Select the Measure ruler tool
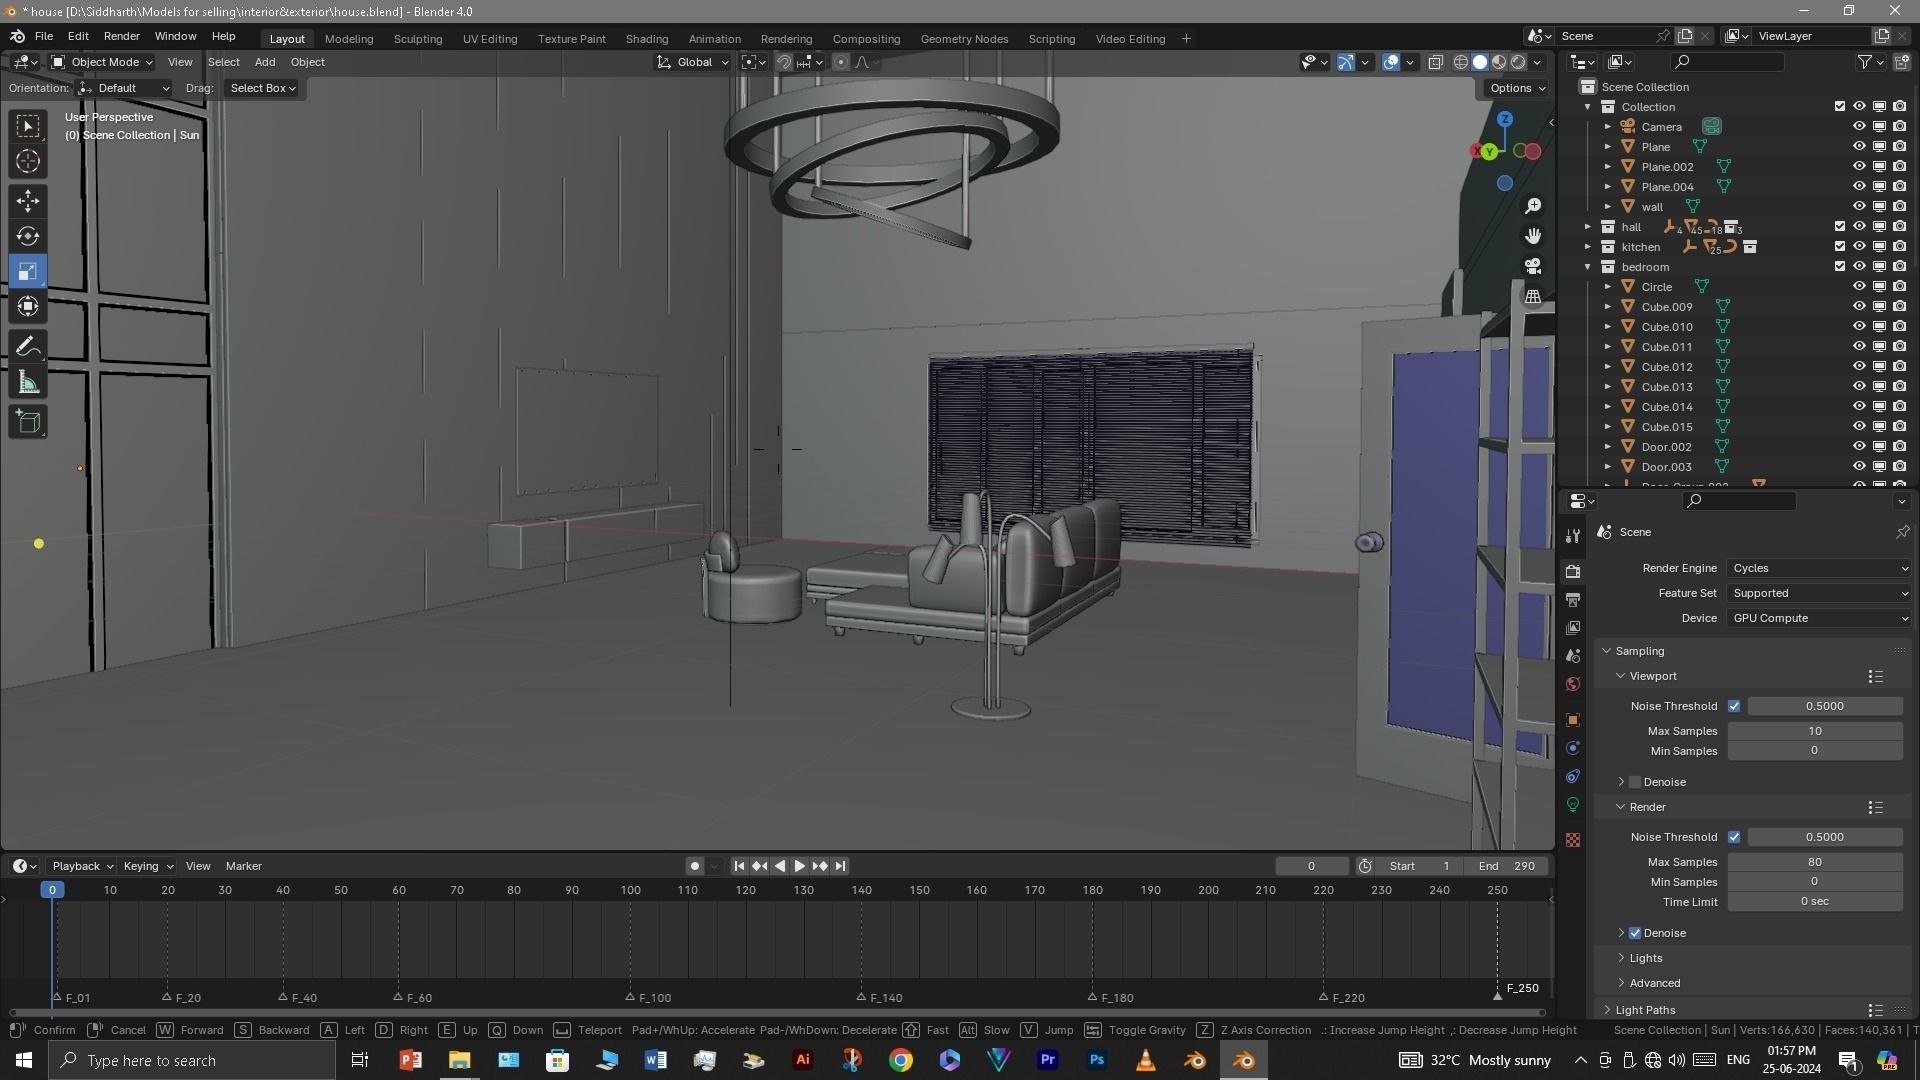 coord(28,383)
